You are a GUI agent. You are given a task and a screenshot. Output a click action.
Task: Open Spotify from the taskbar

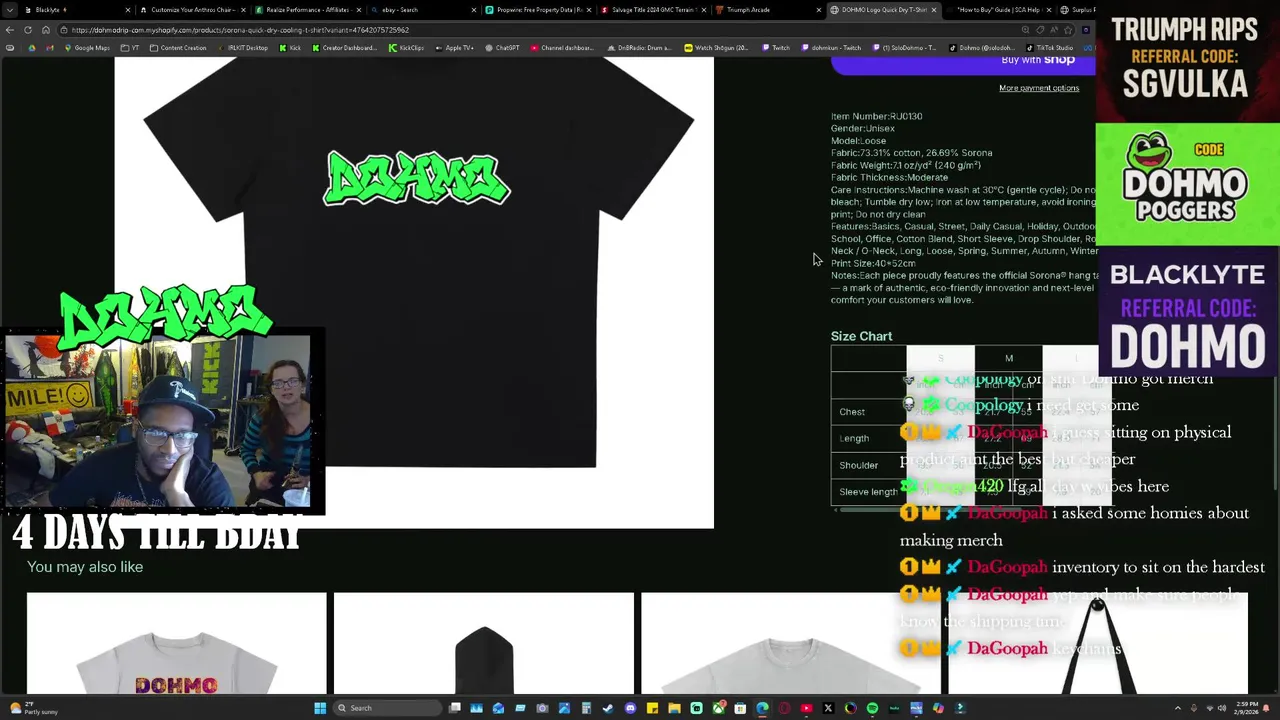[x=872, y=708]
